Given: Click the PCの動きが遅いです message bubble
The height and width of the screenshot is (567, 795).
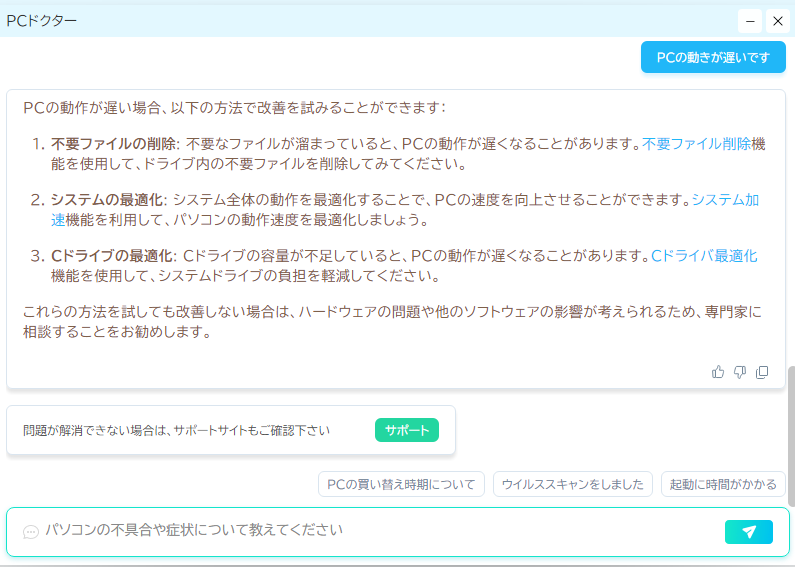Looking at the screenshot, I should pos(713,58).
